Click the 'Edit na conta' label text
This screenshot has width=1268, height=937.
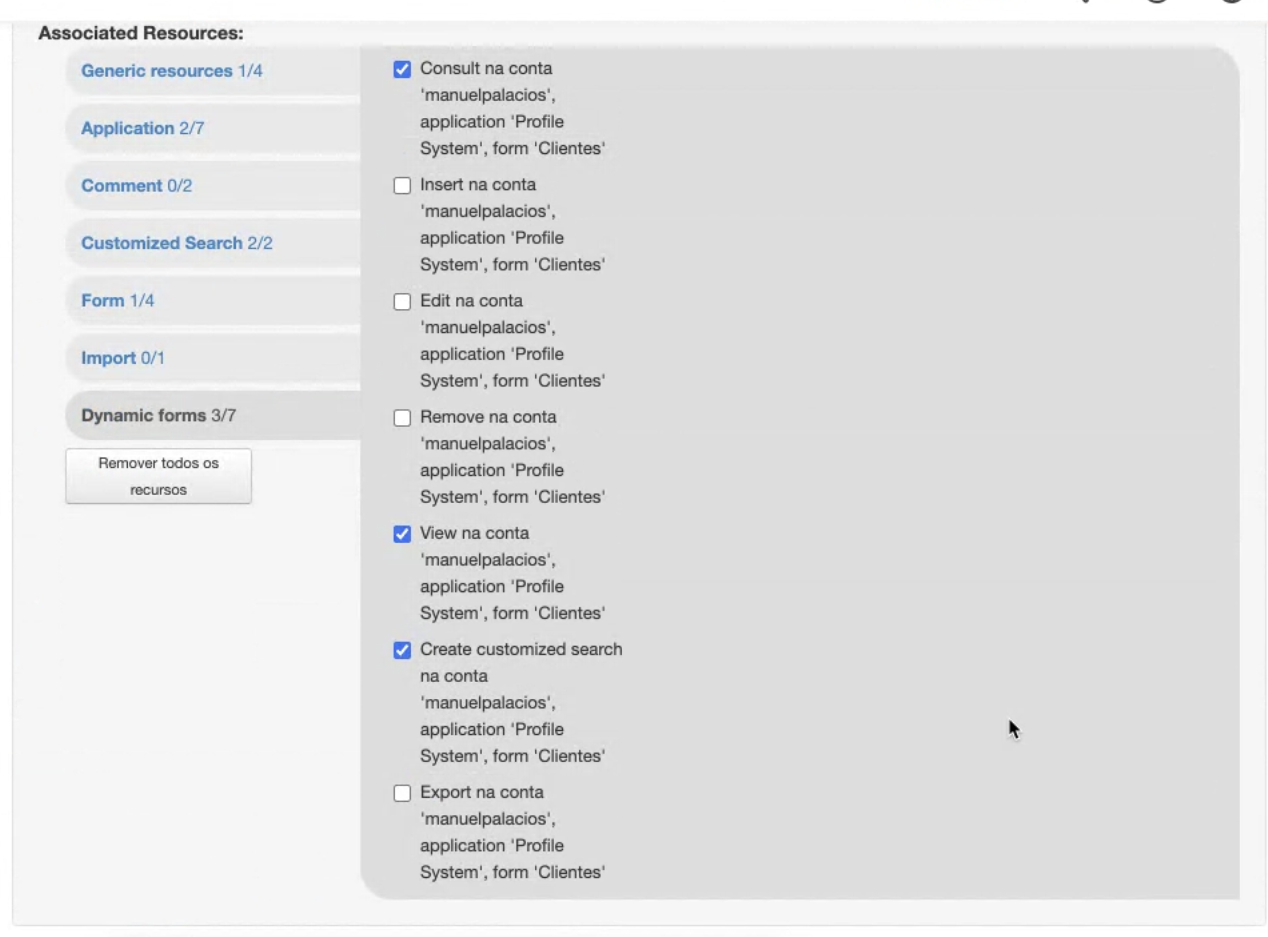[x=471, y=301]
